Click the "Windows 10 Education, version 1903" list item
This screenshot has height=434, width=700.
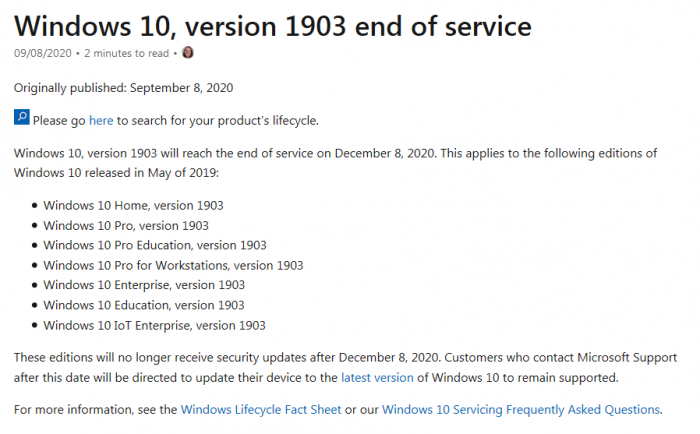point(143,305)
